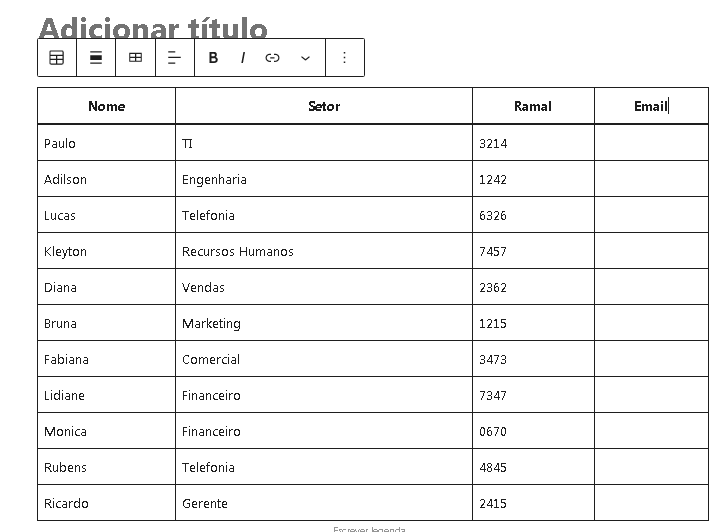Toggle italic formatting
This screenshot has height=532, width=727.
pos(243,58)
